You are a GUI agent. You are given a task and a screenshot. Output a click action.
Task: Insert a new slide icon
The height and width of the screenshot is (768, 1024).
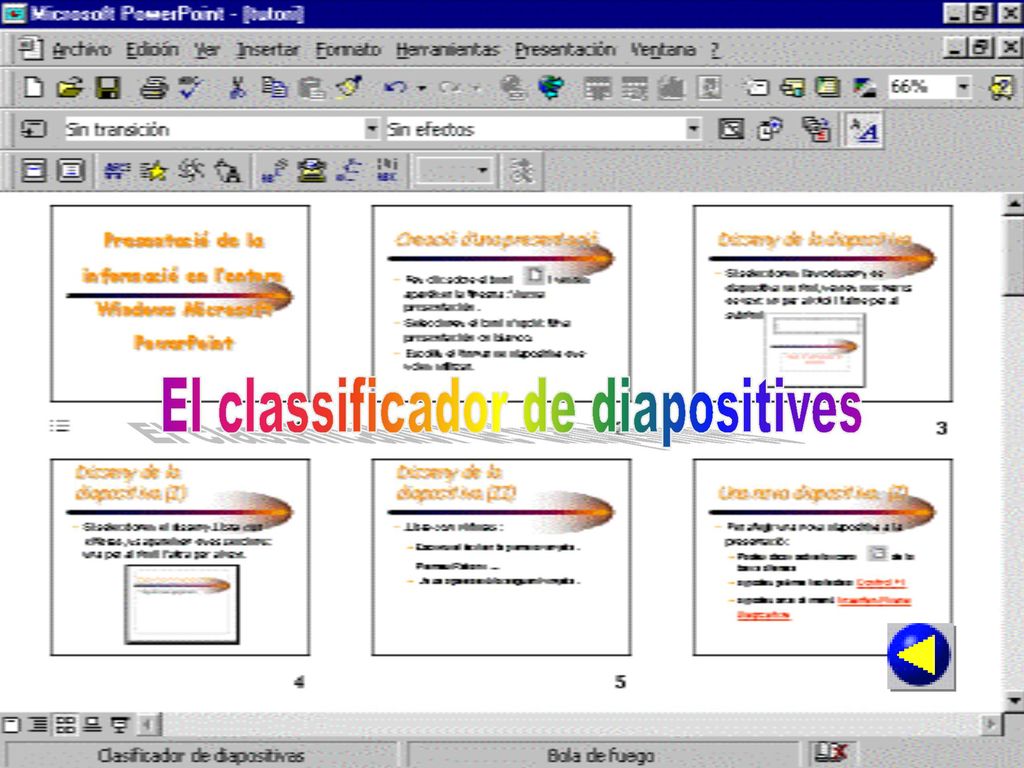click(758, 87)
